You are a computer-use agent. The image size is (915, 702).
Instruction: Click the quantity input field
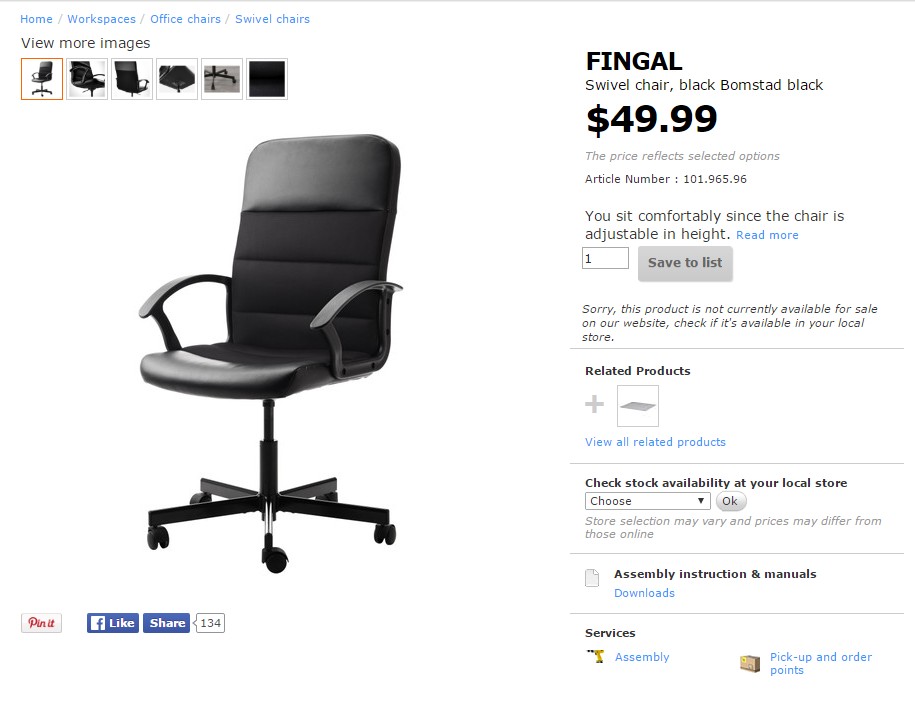(605, 258)
